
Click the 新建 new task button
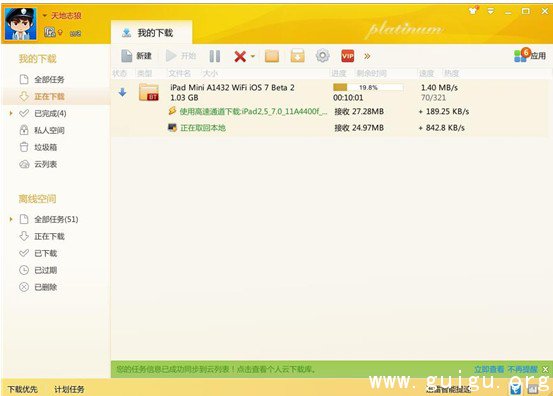click(x=136, y=56)
